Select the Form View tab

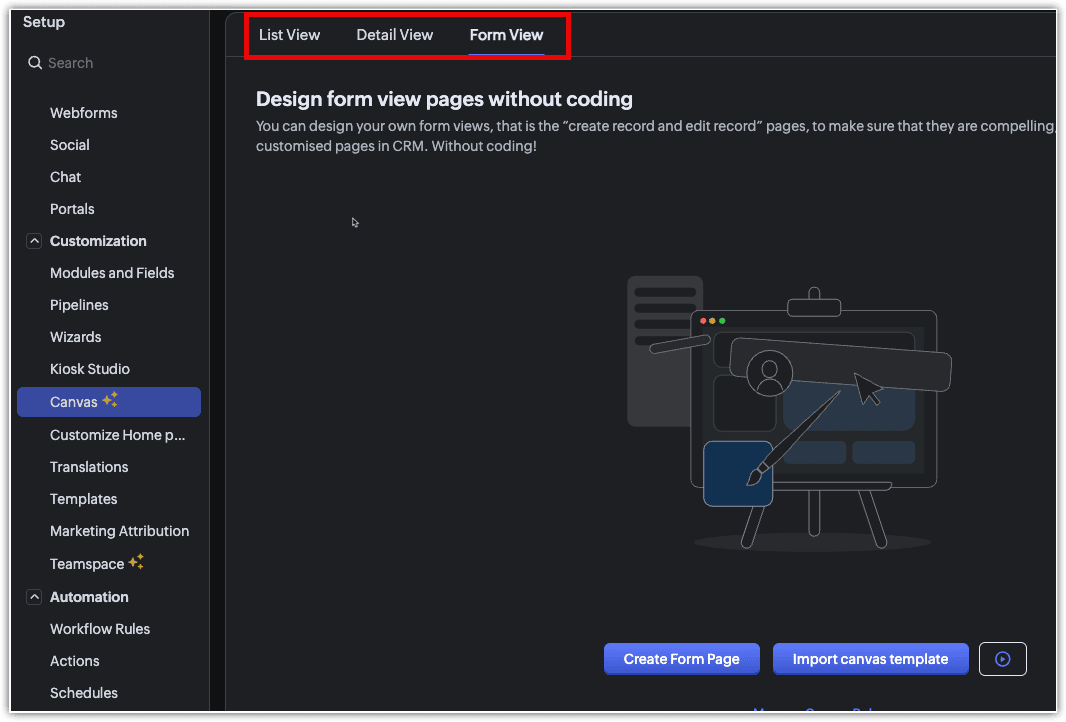[x=506, y=35]
